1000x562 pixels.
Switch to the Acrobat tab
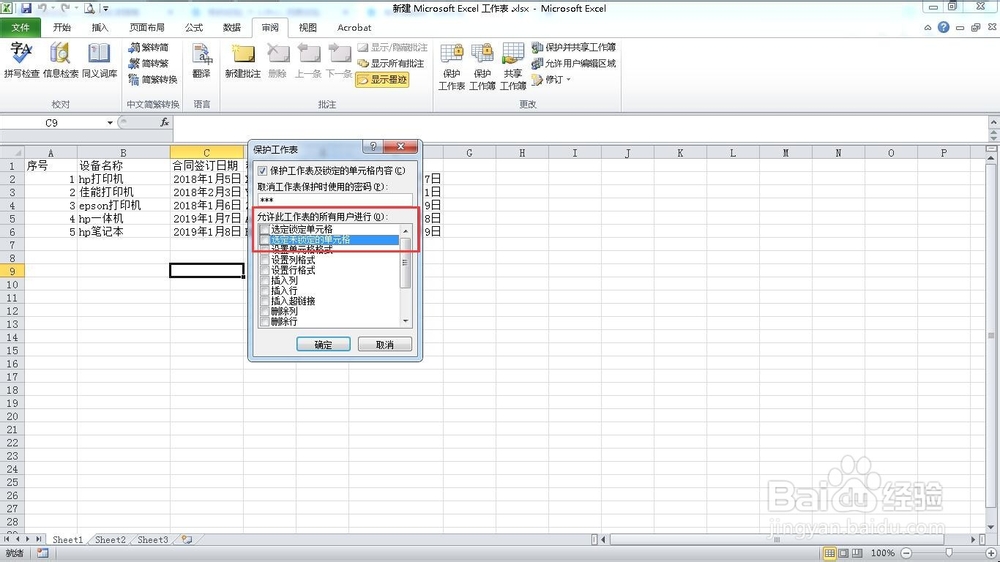(354, 27)
